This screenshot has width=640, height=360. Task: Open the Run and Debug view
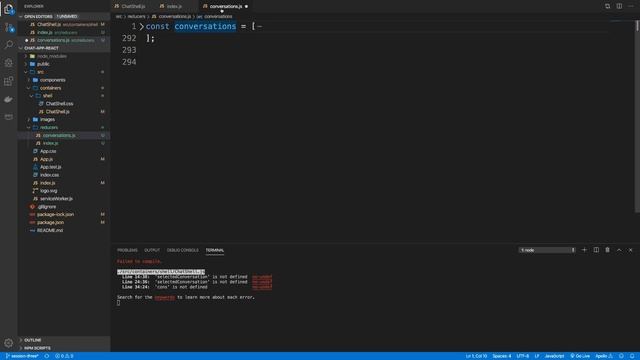coord(9,62)
